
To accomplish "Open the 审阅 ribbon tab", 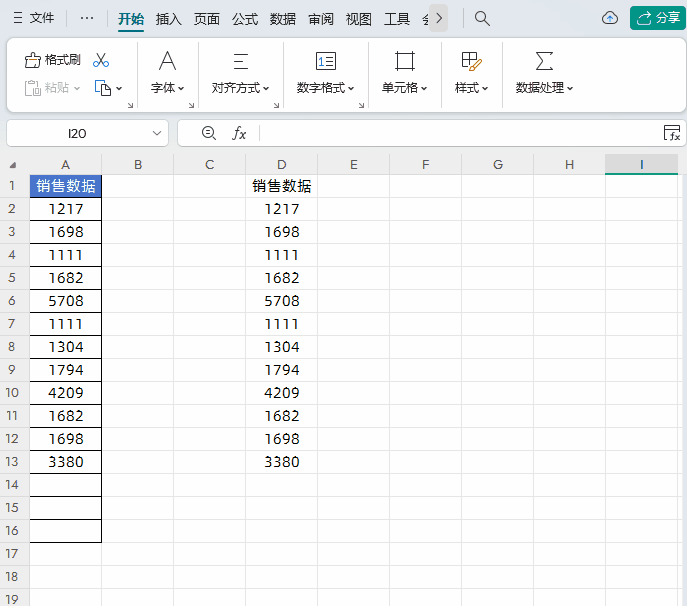I will (321, 19).
